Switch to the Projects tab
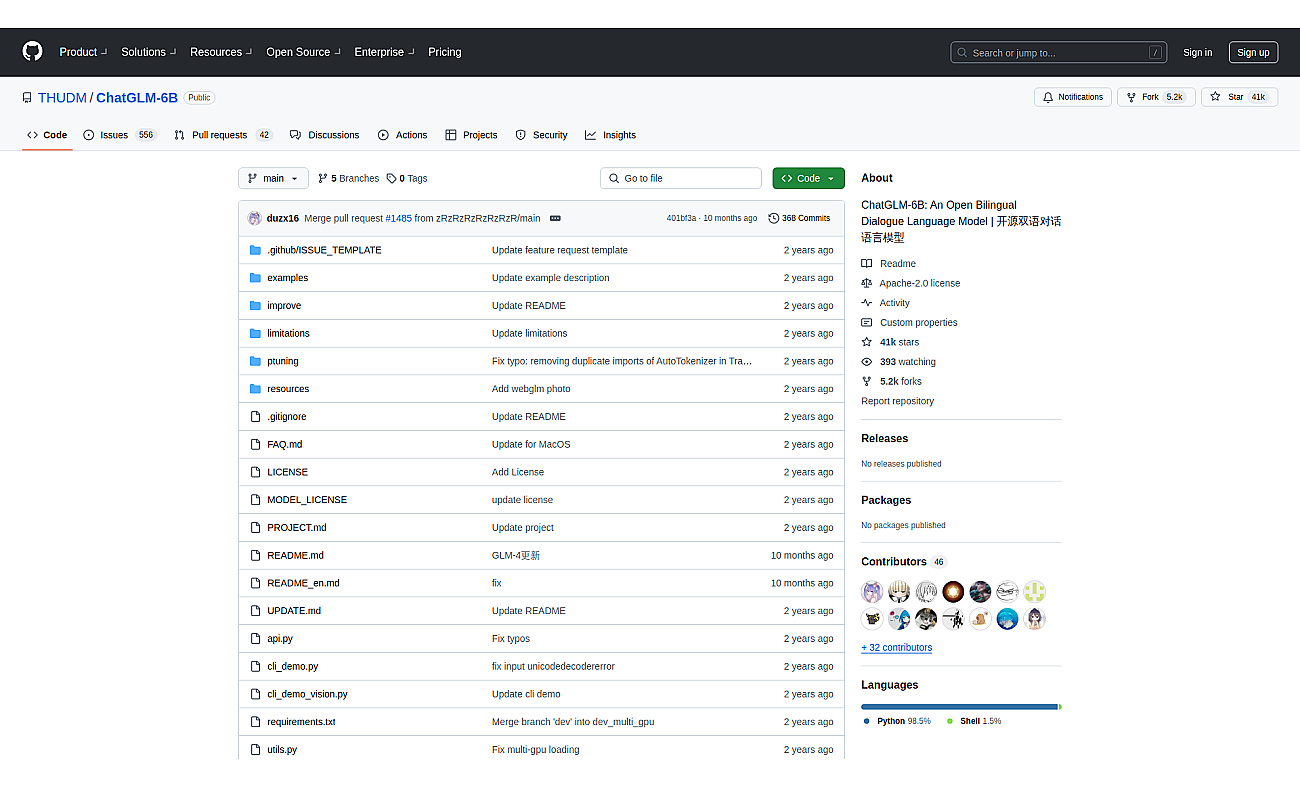The width and height of the screenshot is (1300, 788). coord(471,135)
